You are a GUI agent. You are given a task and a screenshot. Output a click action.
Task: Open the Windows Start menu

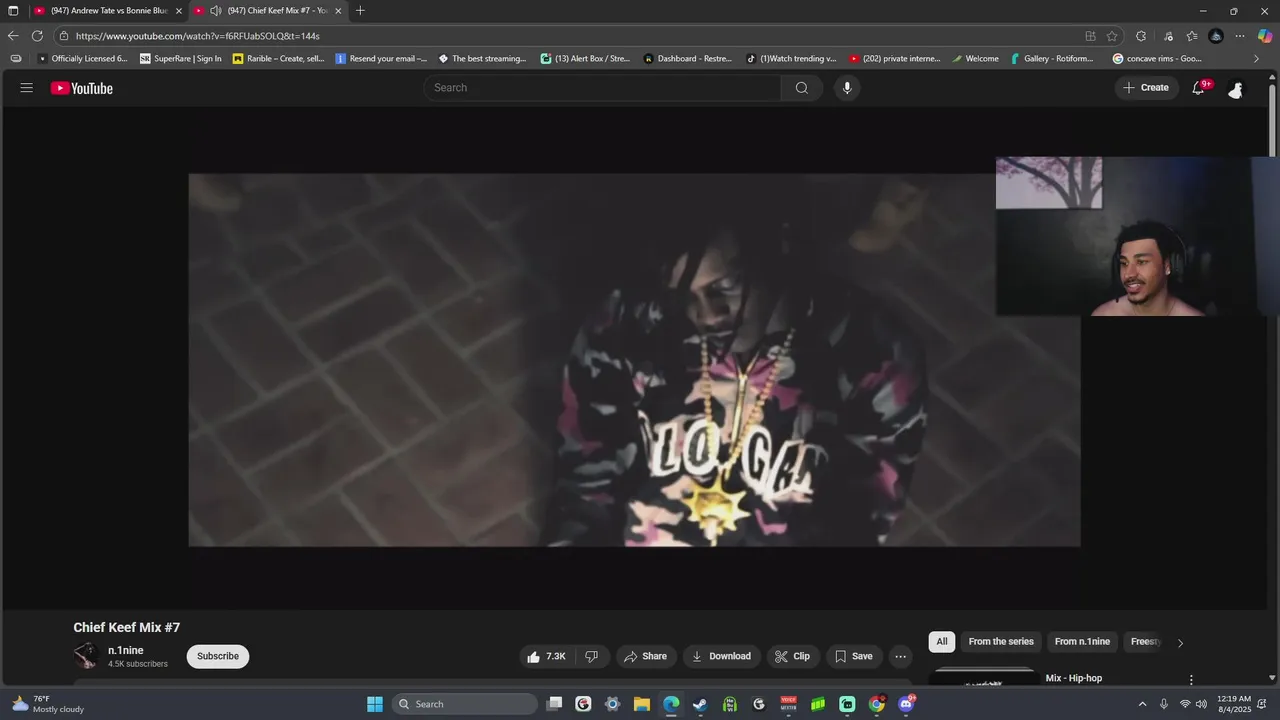pos(375,704)
